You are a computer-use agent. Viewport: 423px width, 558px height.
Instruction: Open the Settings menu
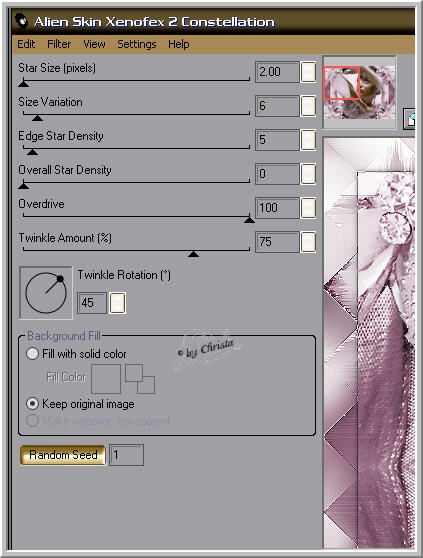point(137,44)
